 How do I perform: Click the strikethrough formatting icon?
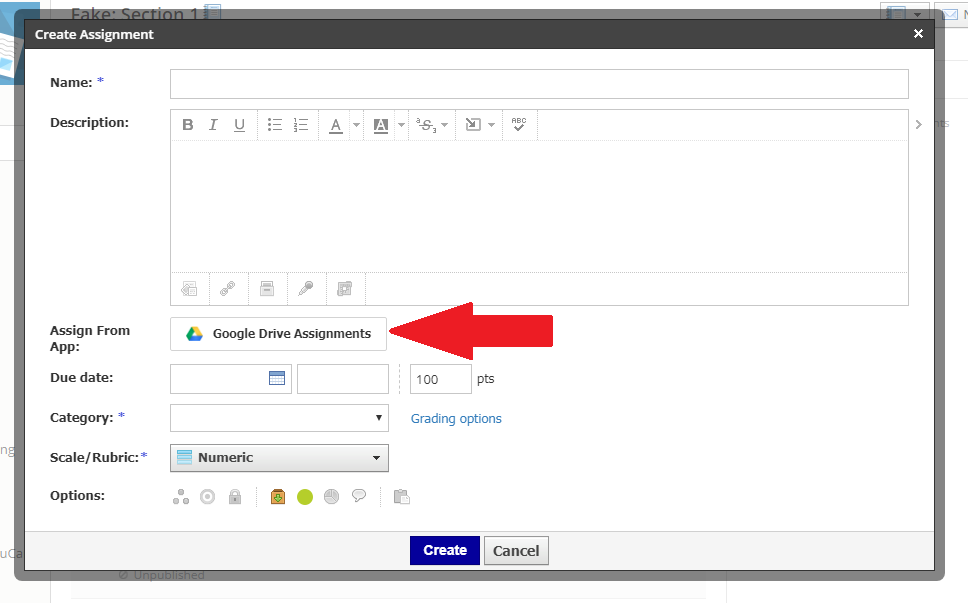426,125
